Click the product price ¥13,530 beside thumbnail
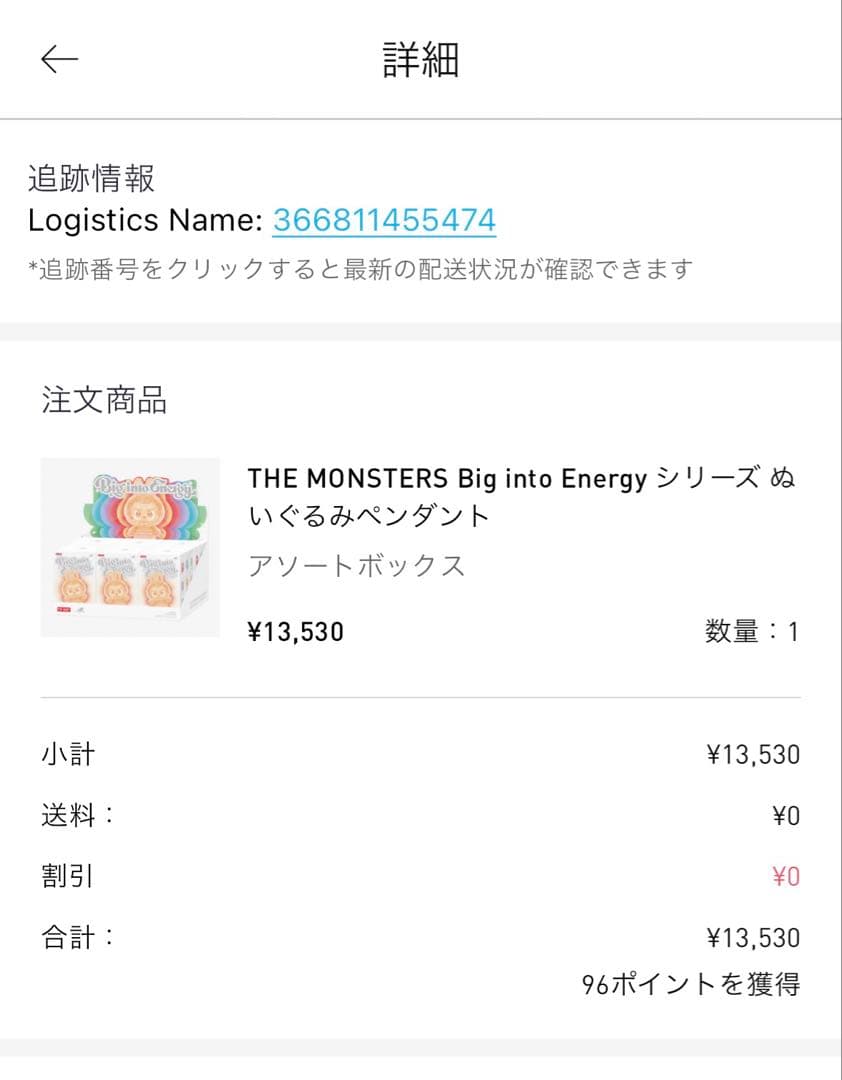 click(x=295, y=632)
